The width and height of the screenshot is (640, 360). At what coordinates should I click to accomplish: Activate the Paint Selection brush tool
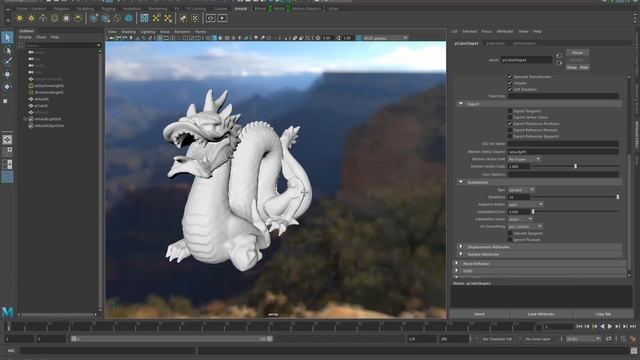tap(8, 61)
